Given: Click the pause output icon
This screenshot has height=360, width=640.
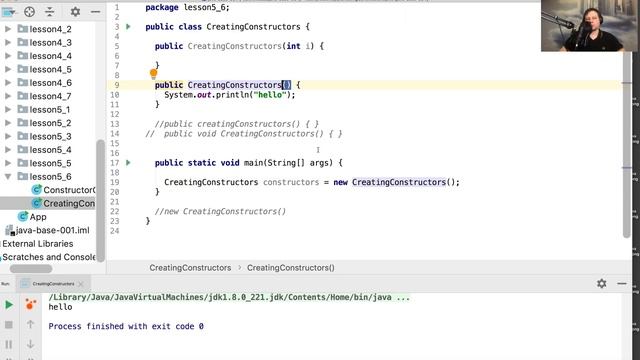Looking at the screenshot, I should (9, 344).
